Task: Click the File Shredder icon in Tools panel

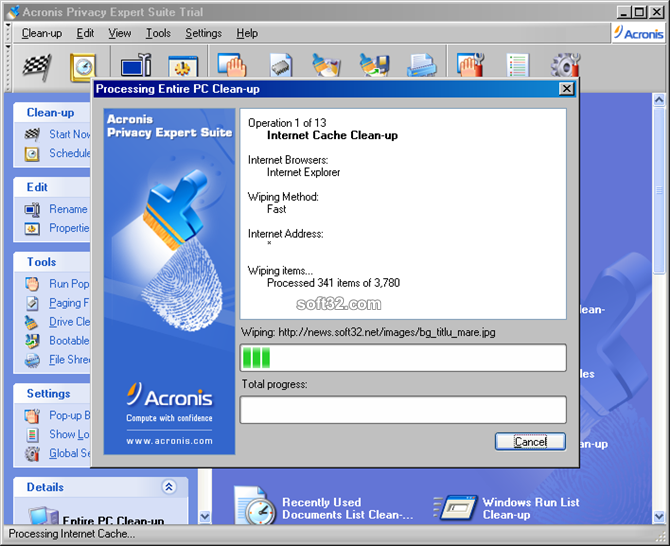Action: click(x=32, y=360)
